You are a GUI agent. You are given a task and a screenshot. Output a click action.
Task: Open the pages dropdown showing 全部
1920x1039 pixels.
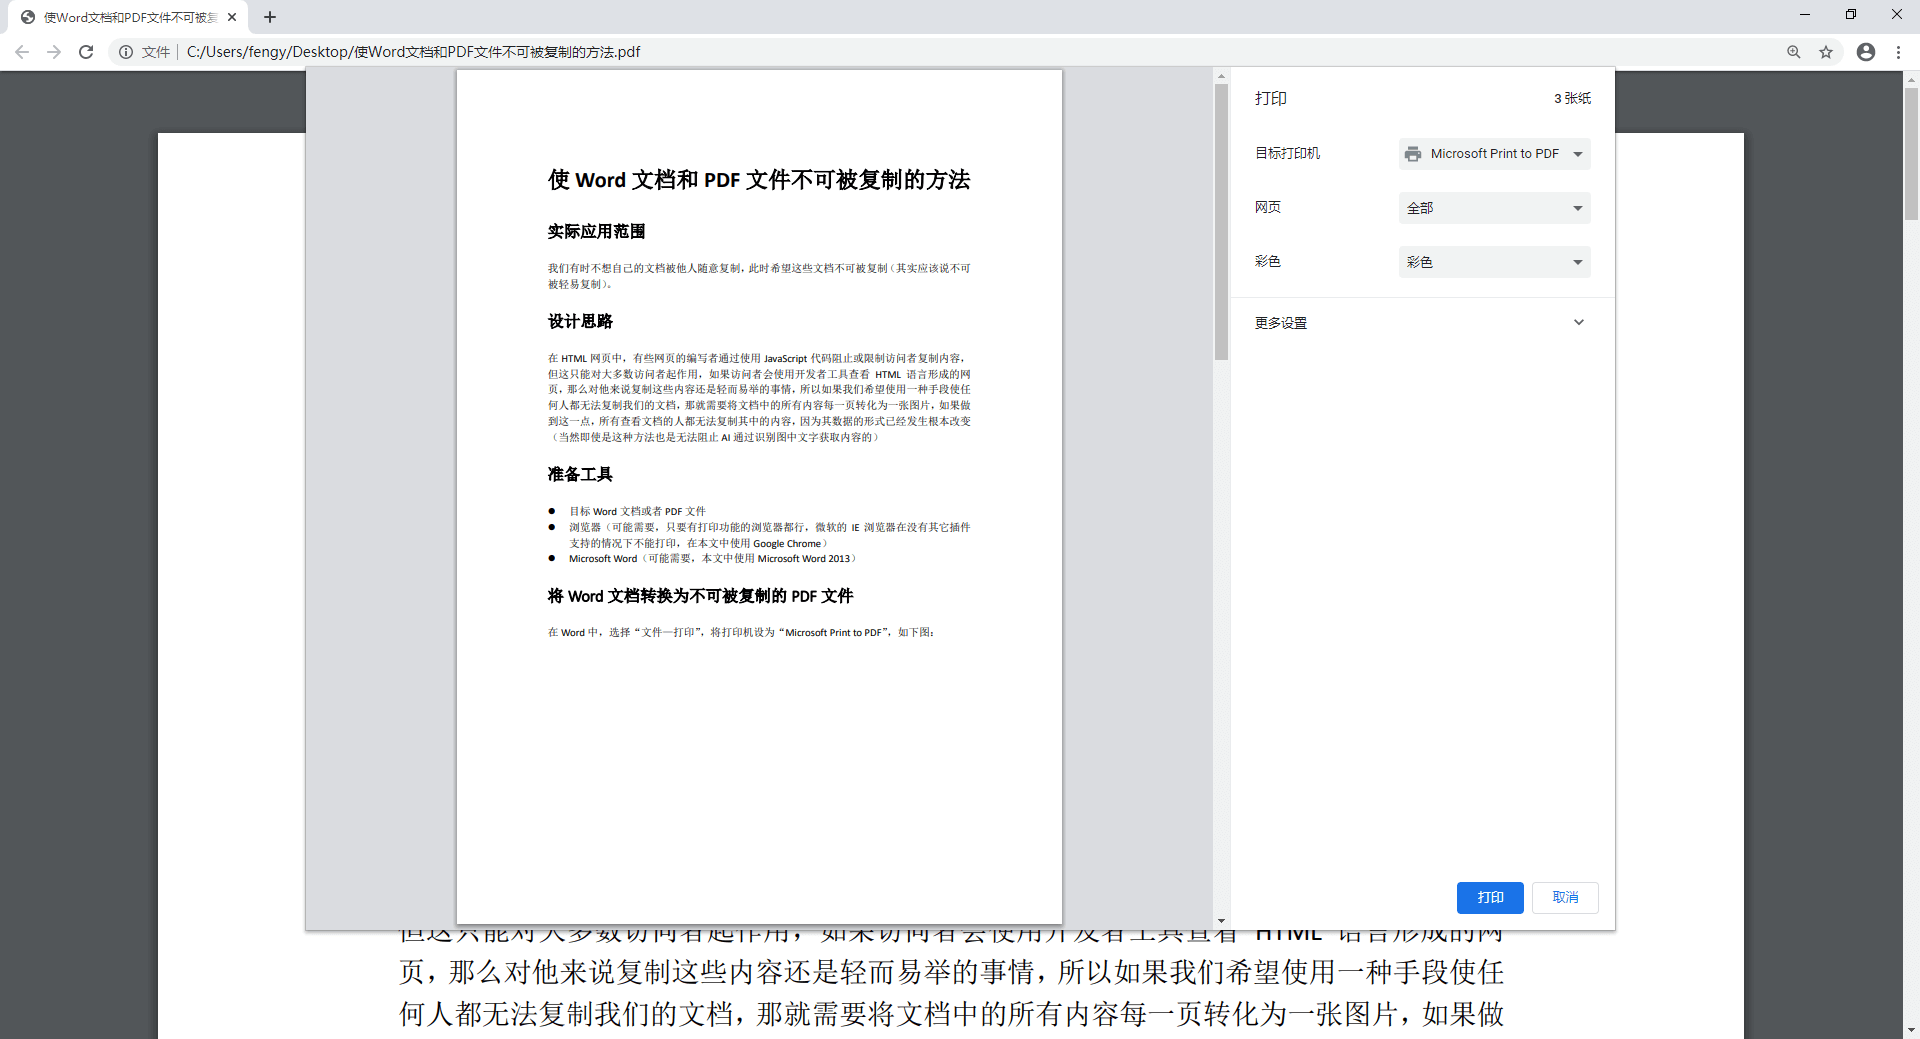pos(1494,208)
